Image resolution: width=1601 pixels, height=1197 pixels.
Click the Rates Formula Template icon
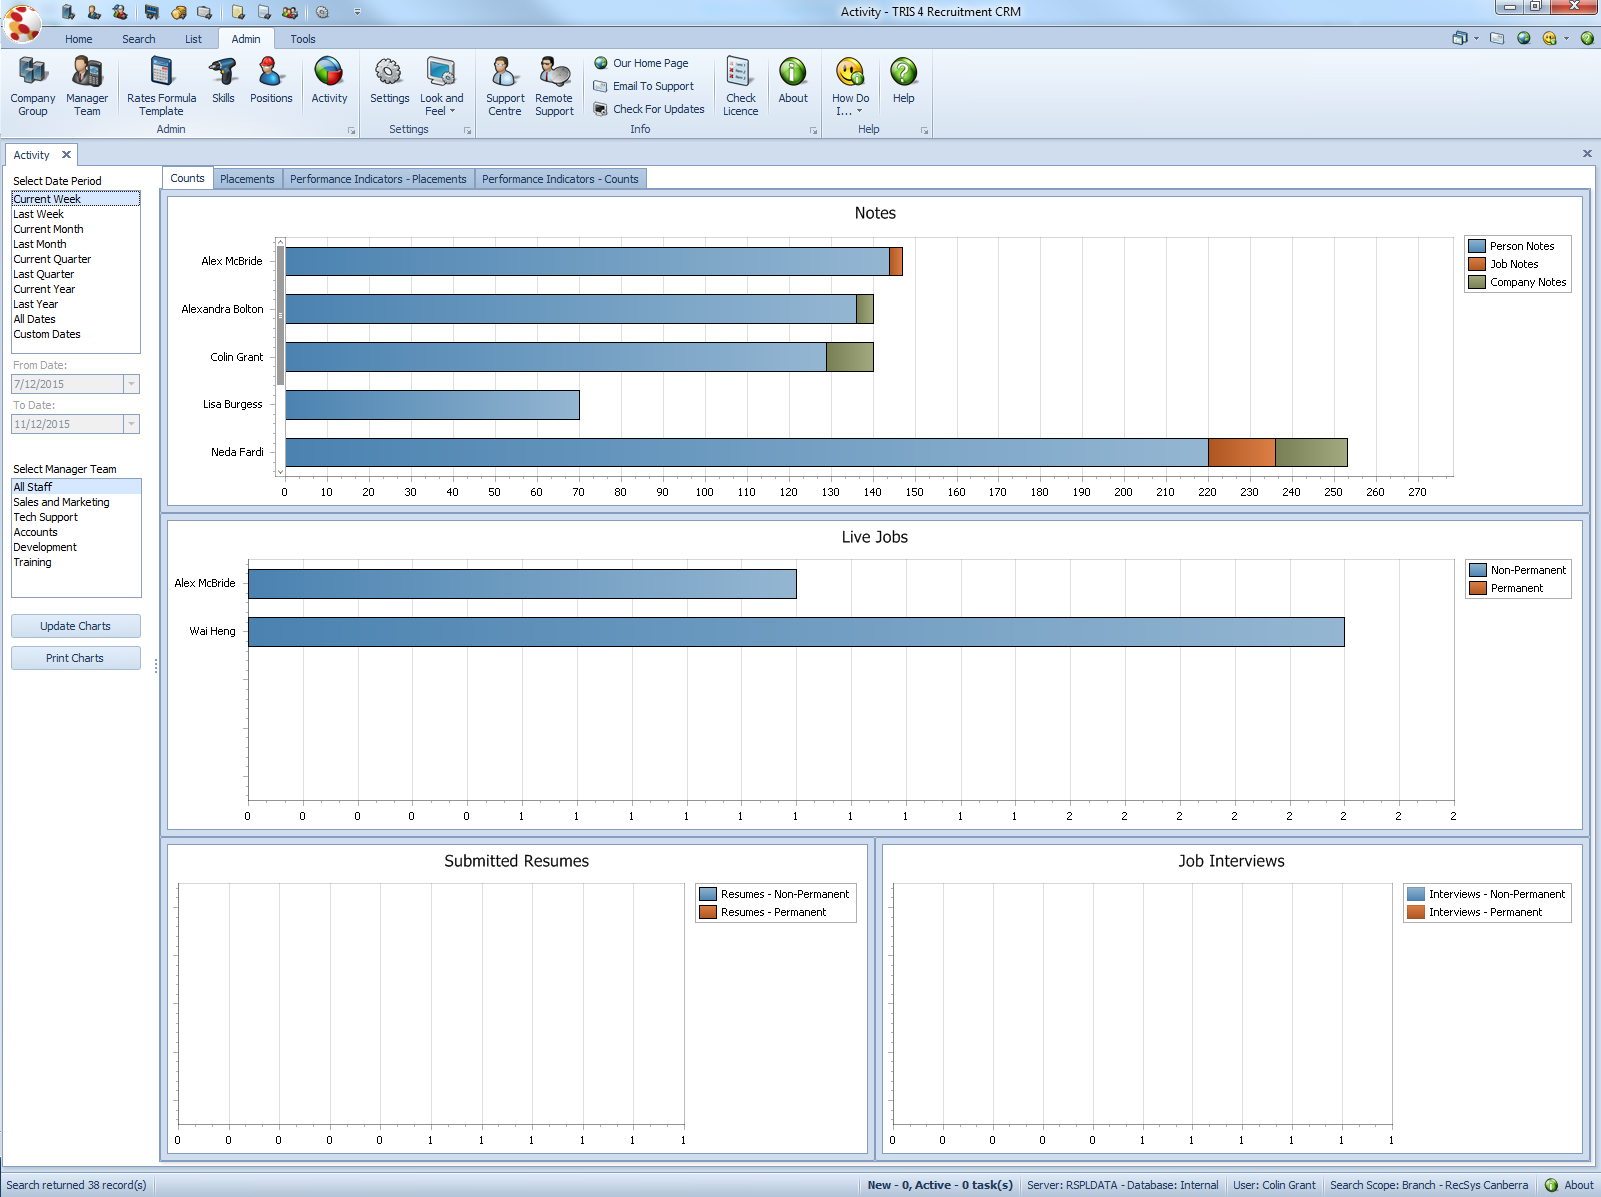(159, 85)
